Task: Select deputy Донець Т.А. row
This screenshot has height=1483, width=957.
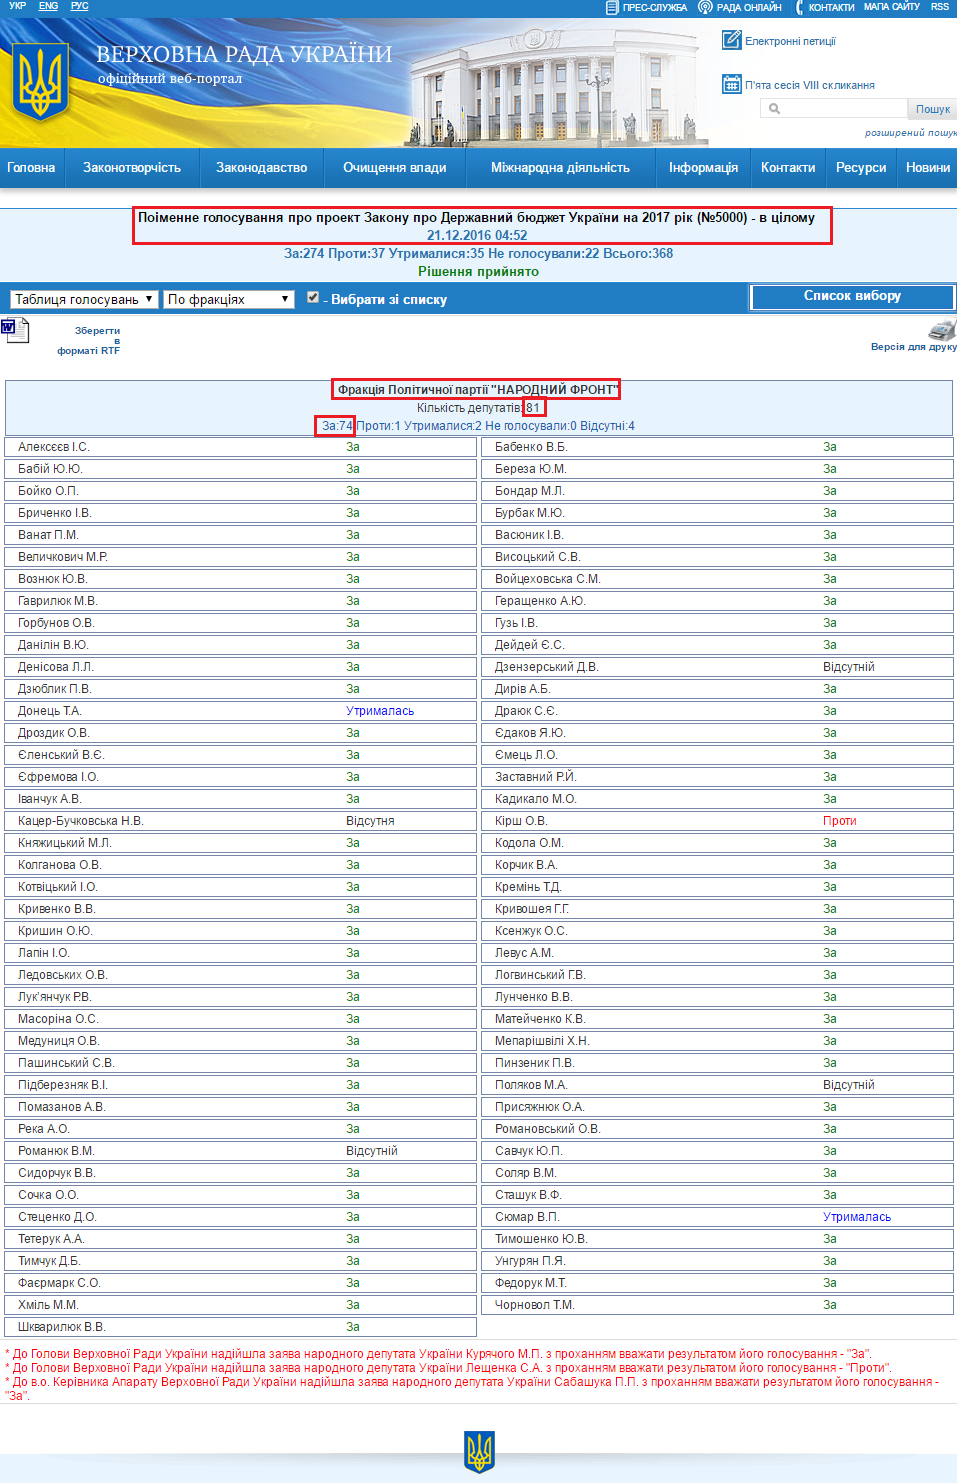Action: click(240, 711)
